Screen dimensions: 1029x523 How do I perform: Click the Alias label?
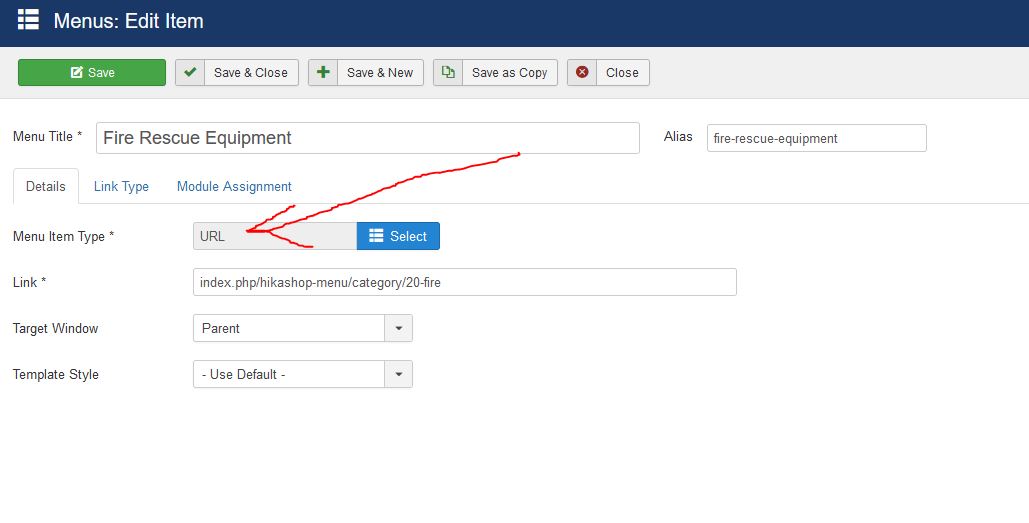679,136
